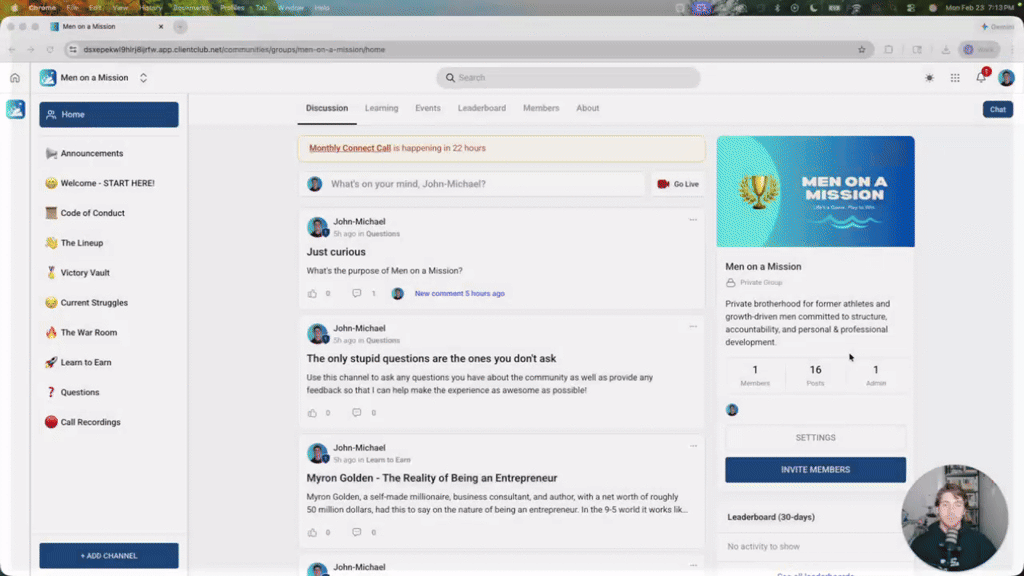Open the Chrome menu in macOS menu bar
This screenshot has width=1024, height=576.
pyautogui.click(x=42, y=8)
